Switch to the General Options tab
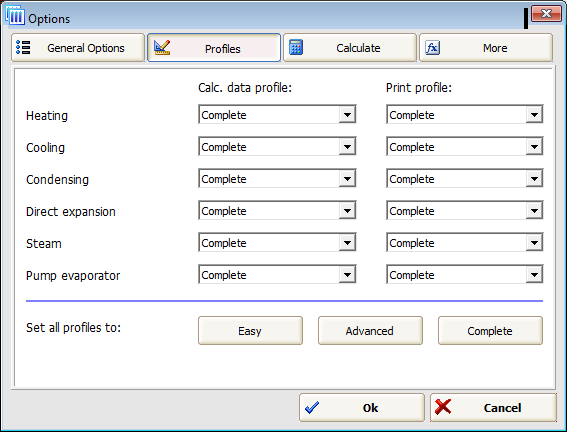This screenshot has width=567, height=432. point(78,48)
